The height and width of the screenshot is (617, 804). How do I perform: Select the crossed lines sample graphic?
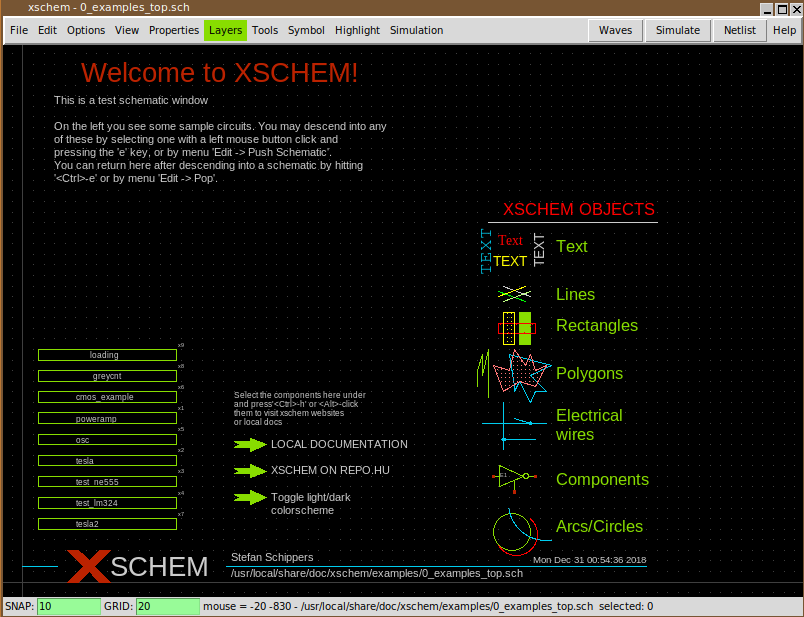(x=514, y=294)
